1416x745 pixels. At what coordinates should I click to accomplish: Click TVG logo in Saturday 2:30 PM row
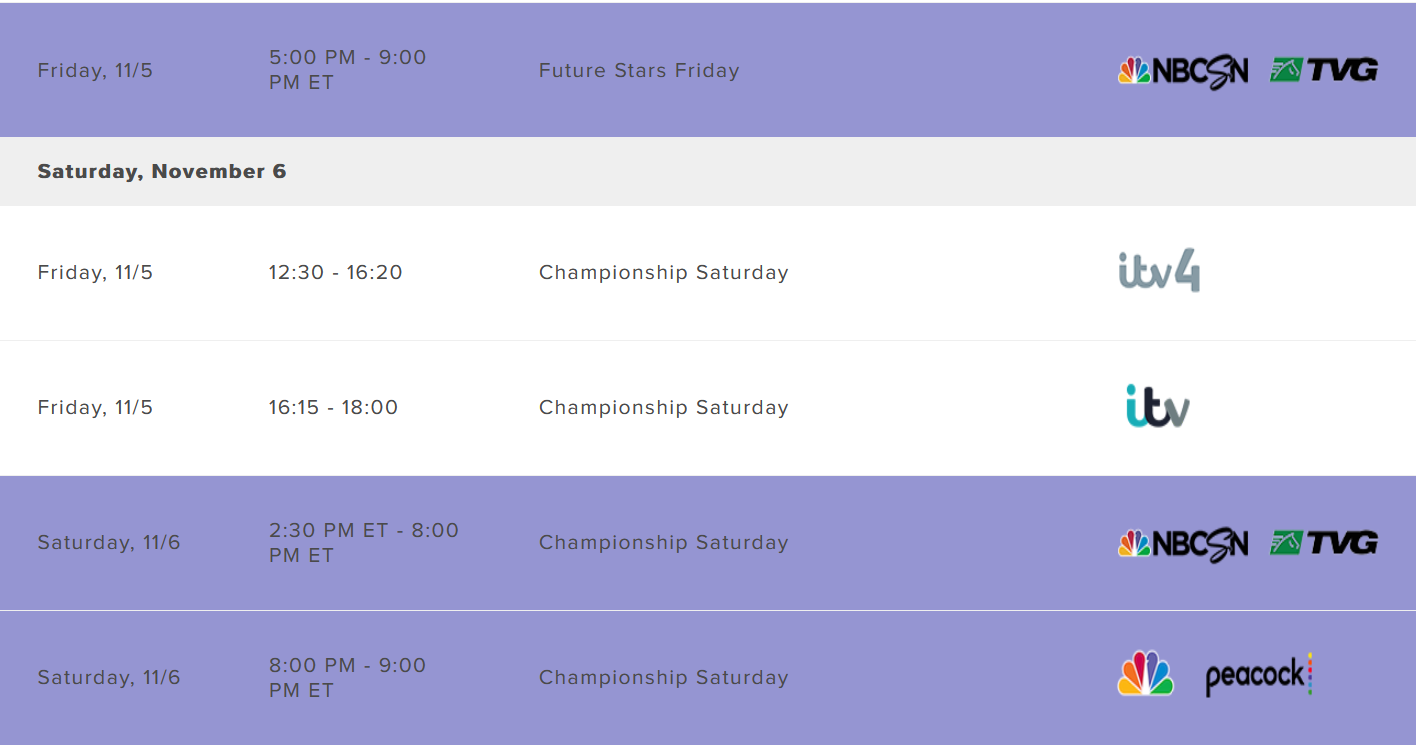tap(1324, 542)
